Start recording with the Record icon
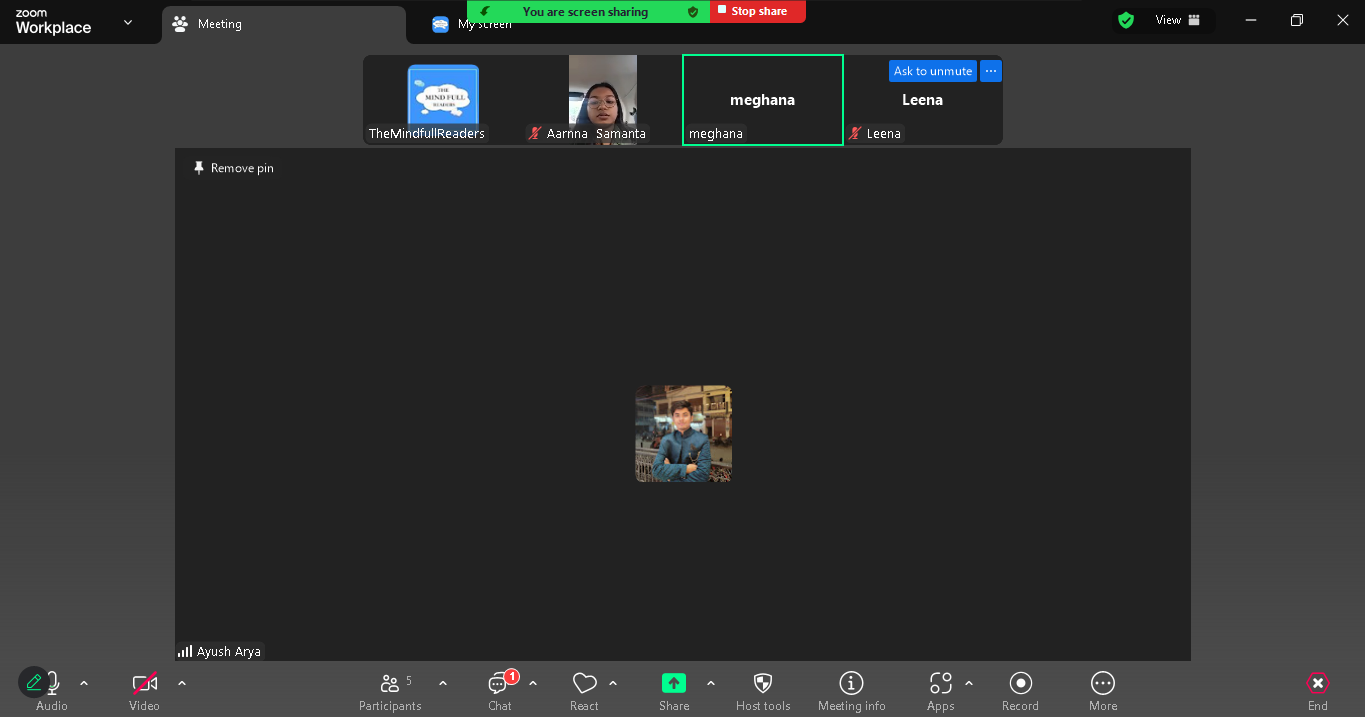The height and width of the screenshot is (717, 1365). point(1020,683)
